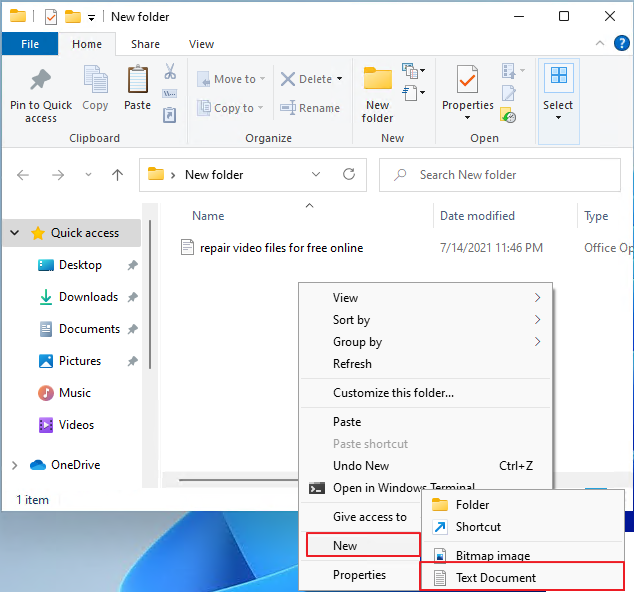Click the Rename button in Organize
634x592 pixels.
310,108
